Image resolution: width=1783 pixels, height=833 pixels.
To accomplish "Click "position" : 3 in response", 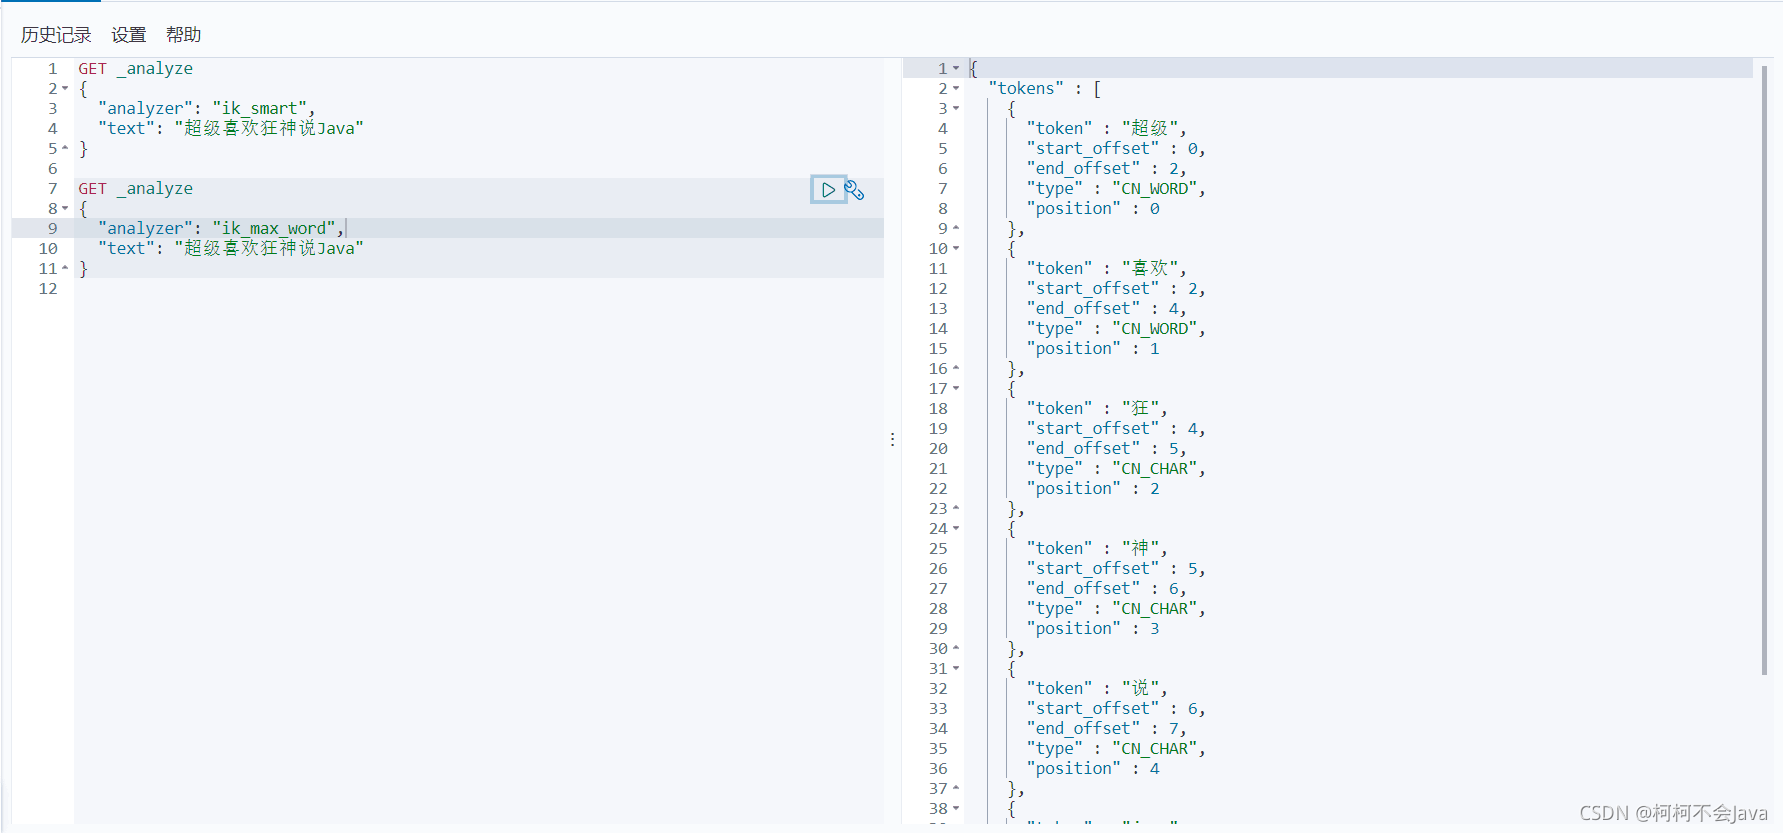I will point(1094,629).
